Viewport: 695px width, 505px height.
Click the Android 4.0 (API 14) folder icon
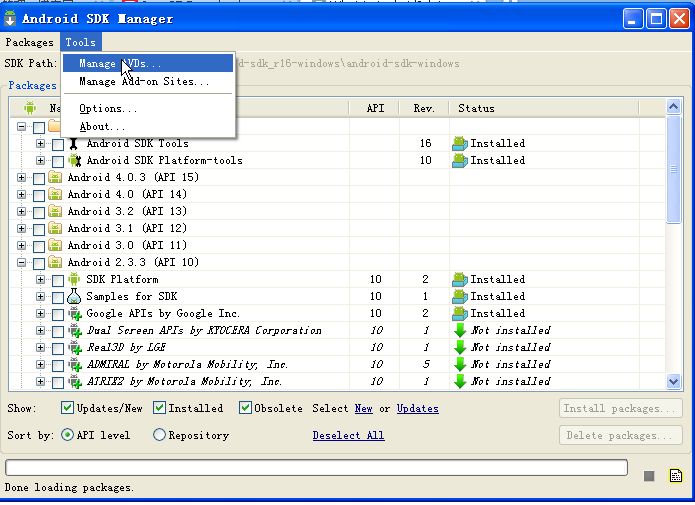coord(55,194)
